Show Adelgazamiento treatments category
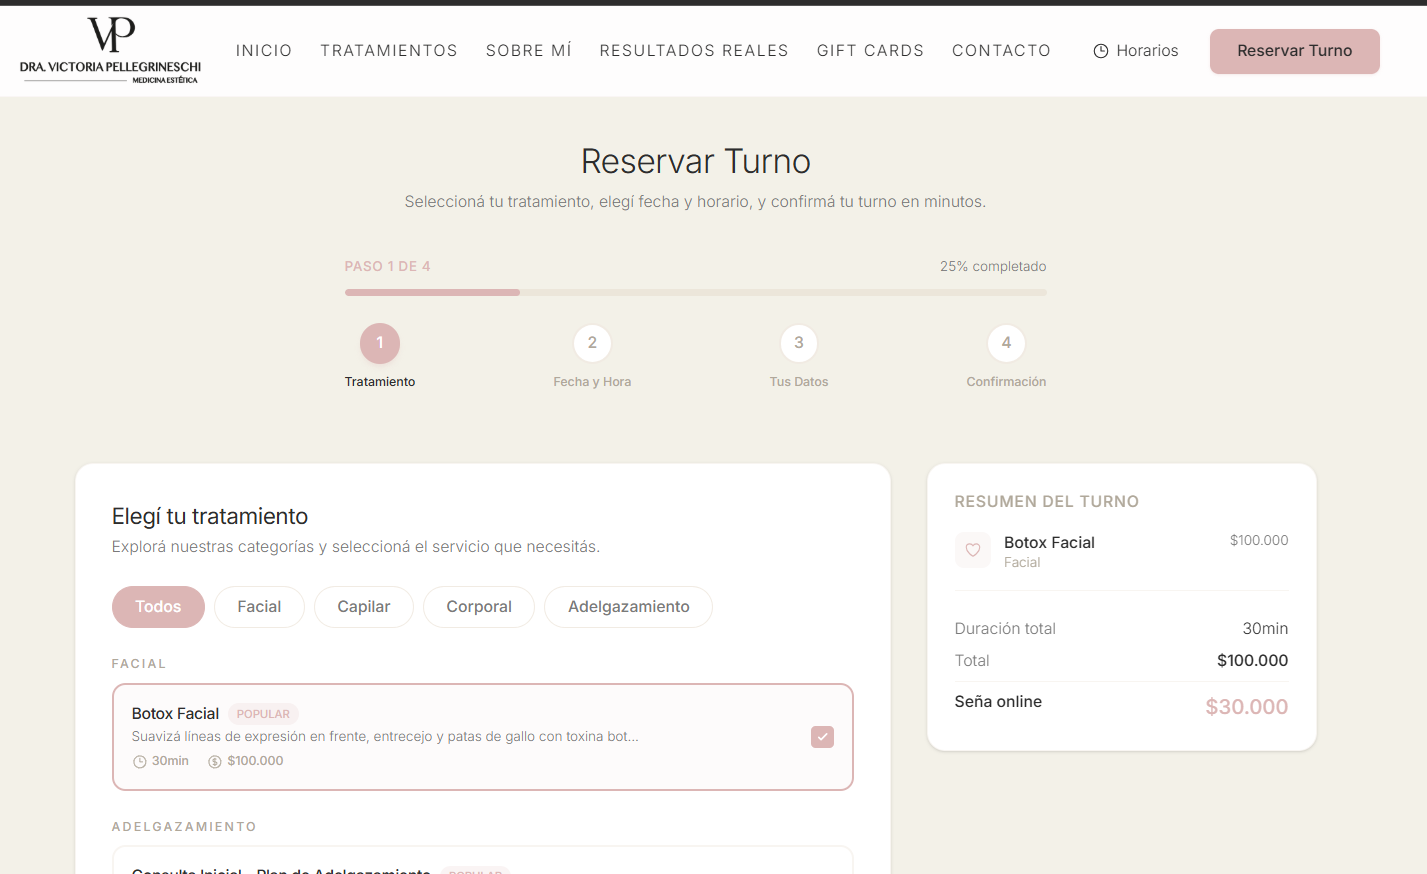 coord(628,607)
